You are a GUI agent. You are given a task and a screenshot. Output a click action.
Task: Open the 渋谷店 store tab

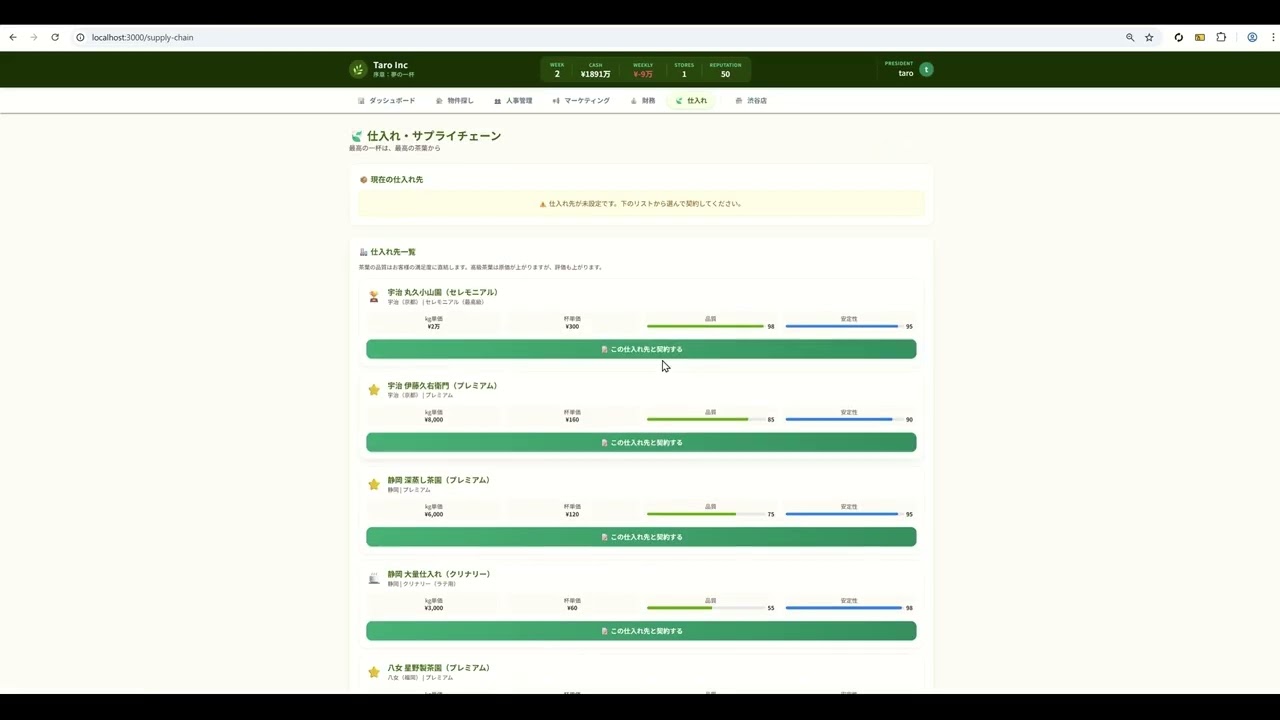click(x=751, y=101)
